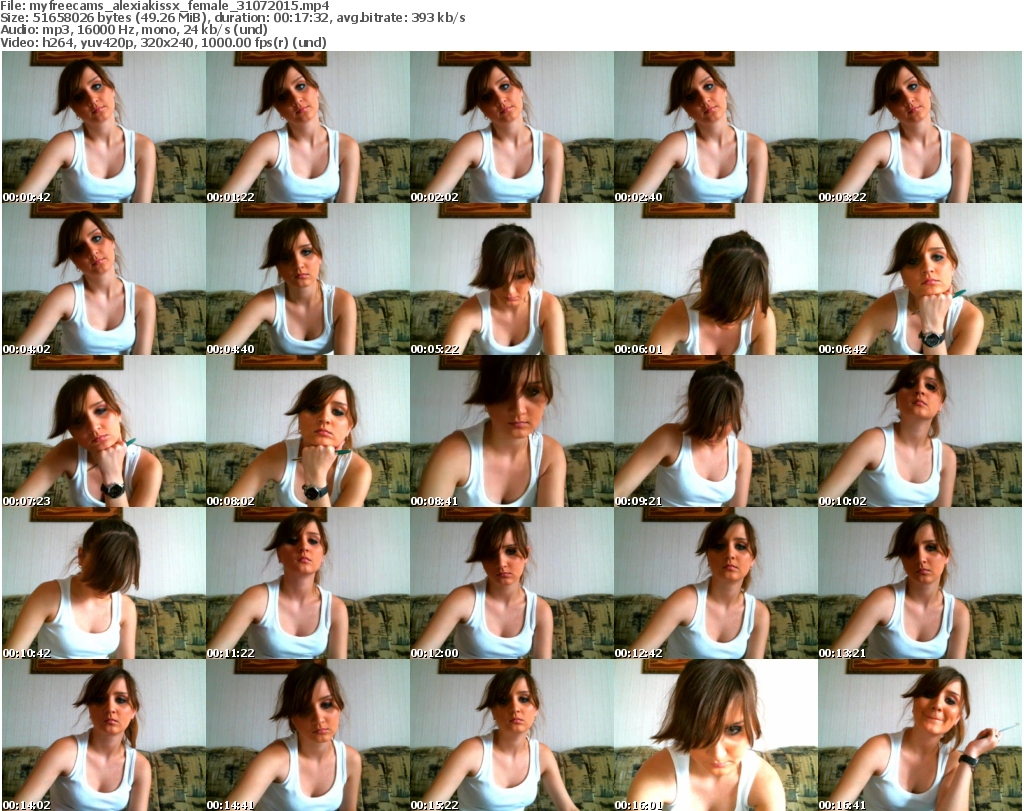1024x811 pixels.
Task: Click the "avg.bitrate: 393 kb/s" text
Action: [x=401, y=18]
